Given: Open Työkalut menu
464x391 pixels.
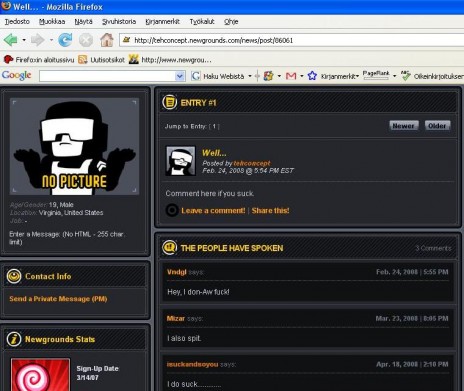Looking at the screenshot, I should [202, 22].
